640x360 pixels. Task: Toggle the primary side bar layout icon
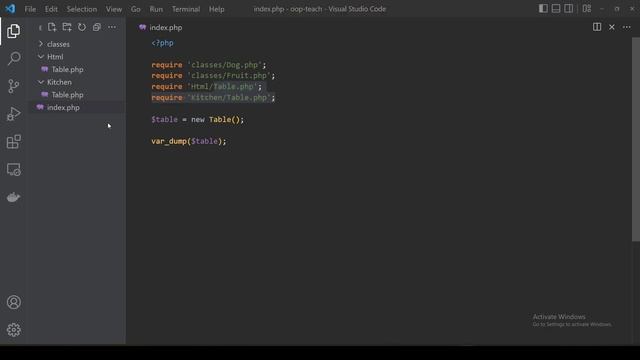(x=543, y=9)
